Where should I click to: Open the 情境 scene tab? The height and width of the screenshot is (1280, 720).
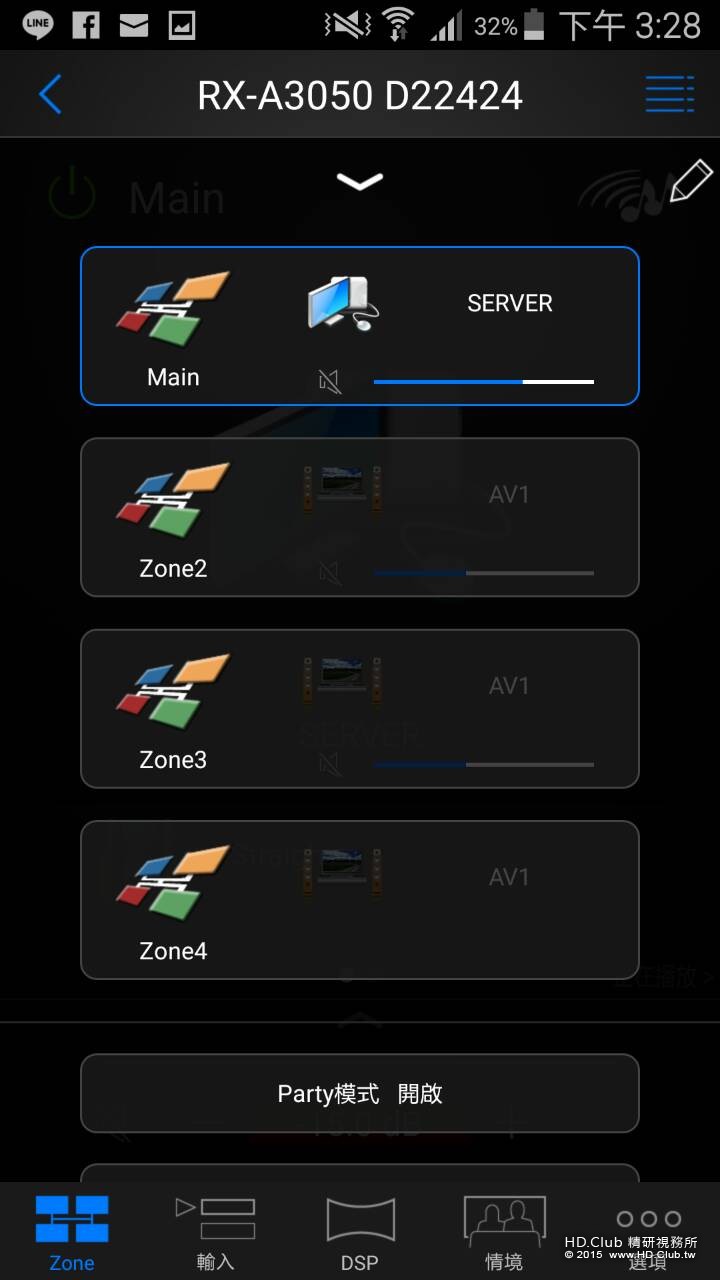(x=504, y=1232)
